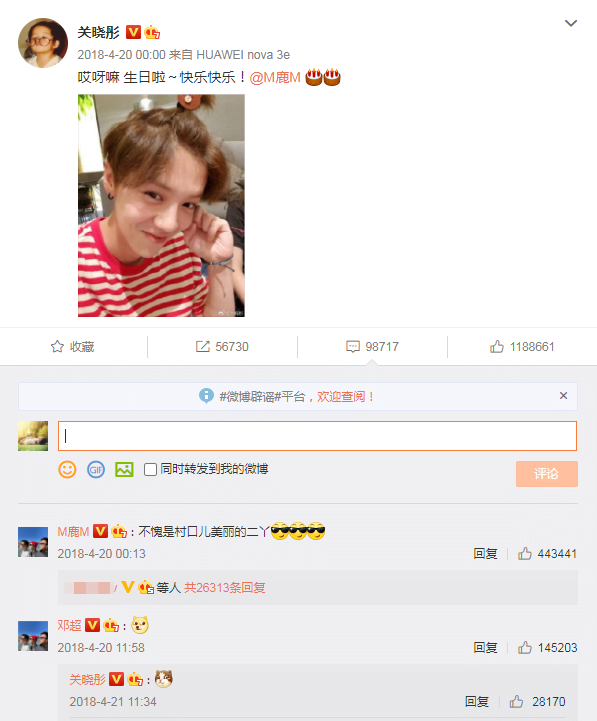Click the 欢迎查阅 link in the banner
Image resolution: width=597 pixels, height=721 pixels.
(x=345, y=396)
